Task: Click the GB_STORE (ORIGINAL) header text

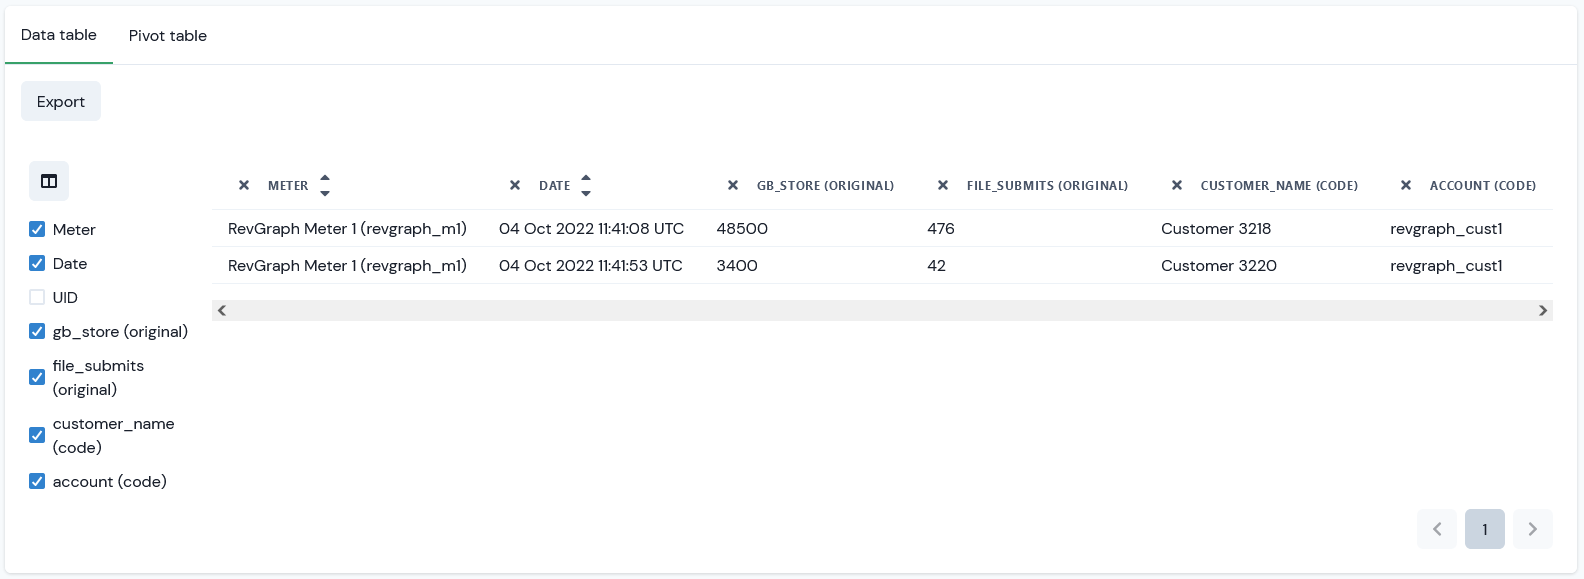Action: coord(825,186)
